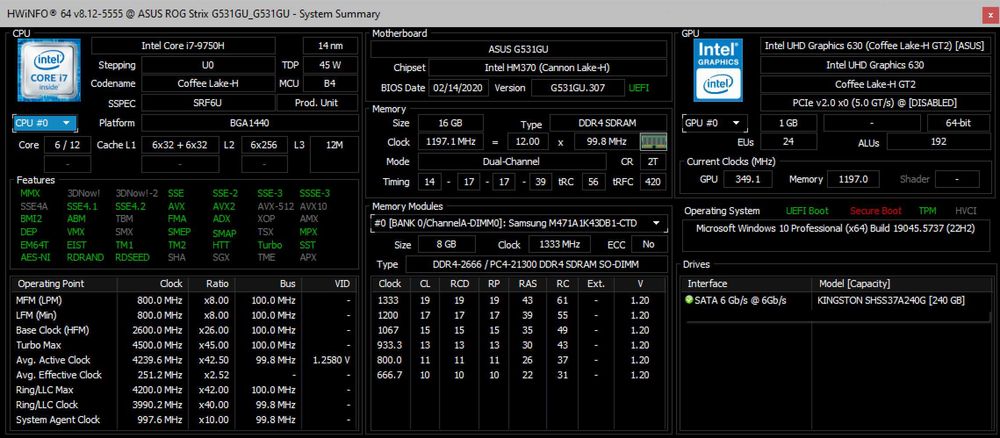Select the Turbo Max operating point row
The width and height of the screenshot is (1000, 438).
(x=184, y=345)
